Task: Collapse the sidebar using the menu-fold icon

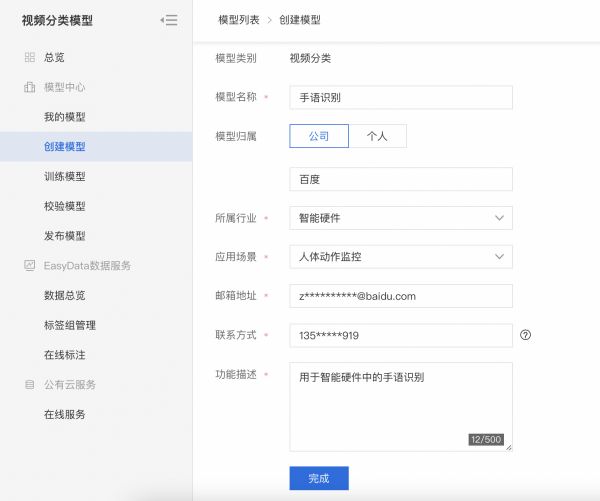Action: click(169, 20)
